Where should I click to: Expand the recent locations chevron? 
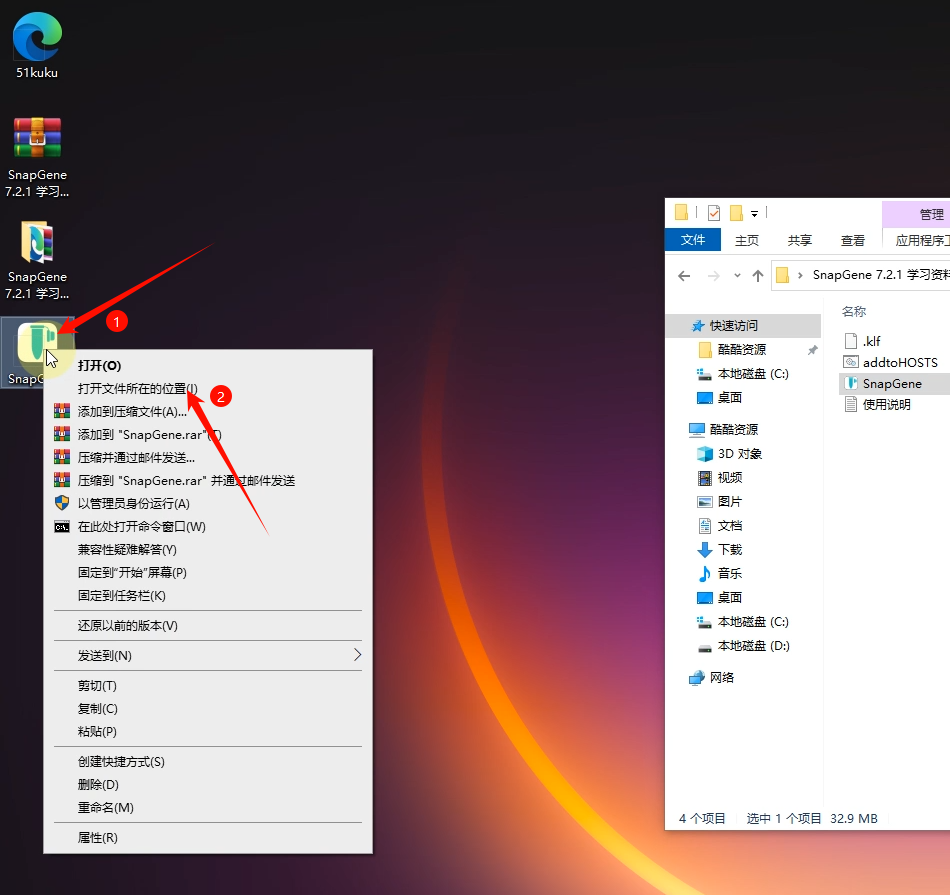pos(737,276)
